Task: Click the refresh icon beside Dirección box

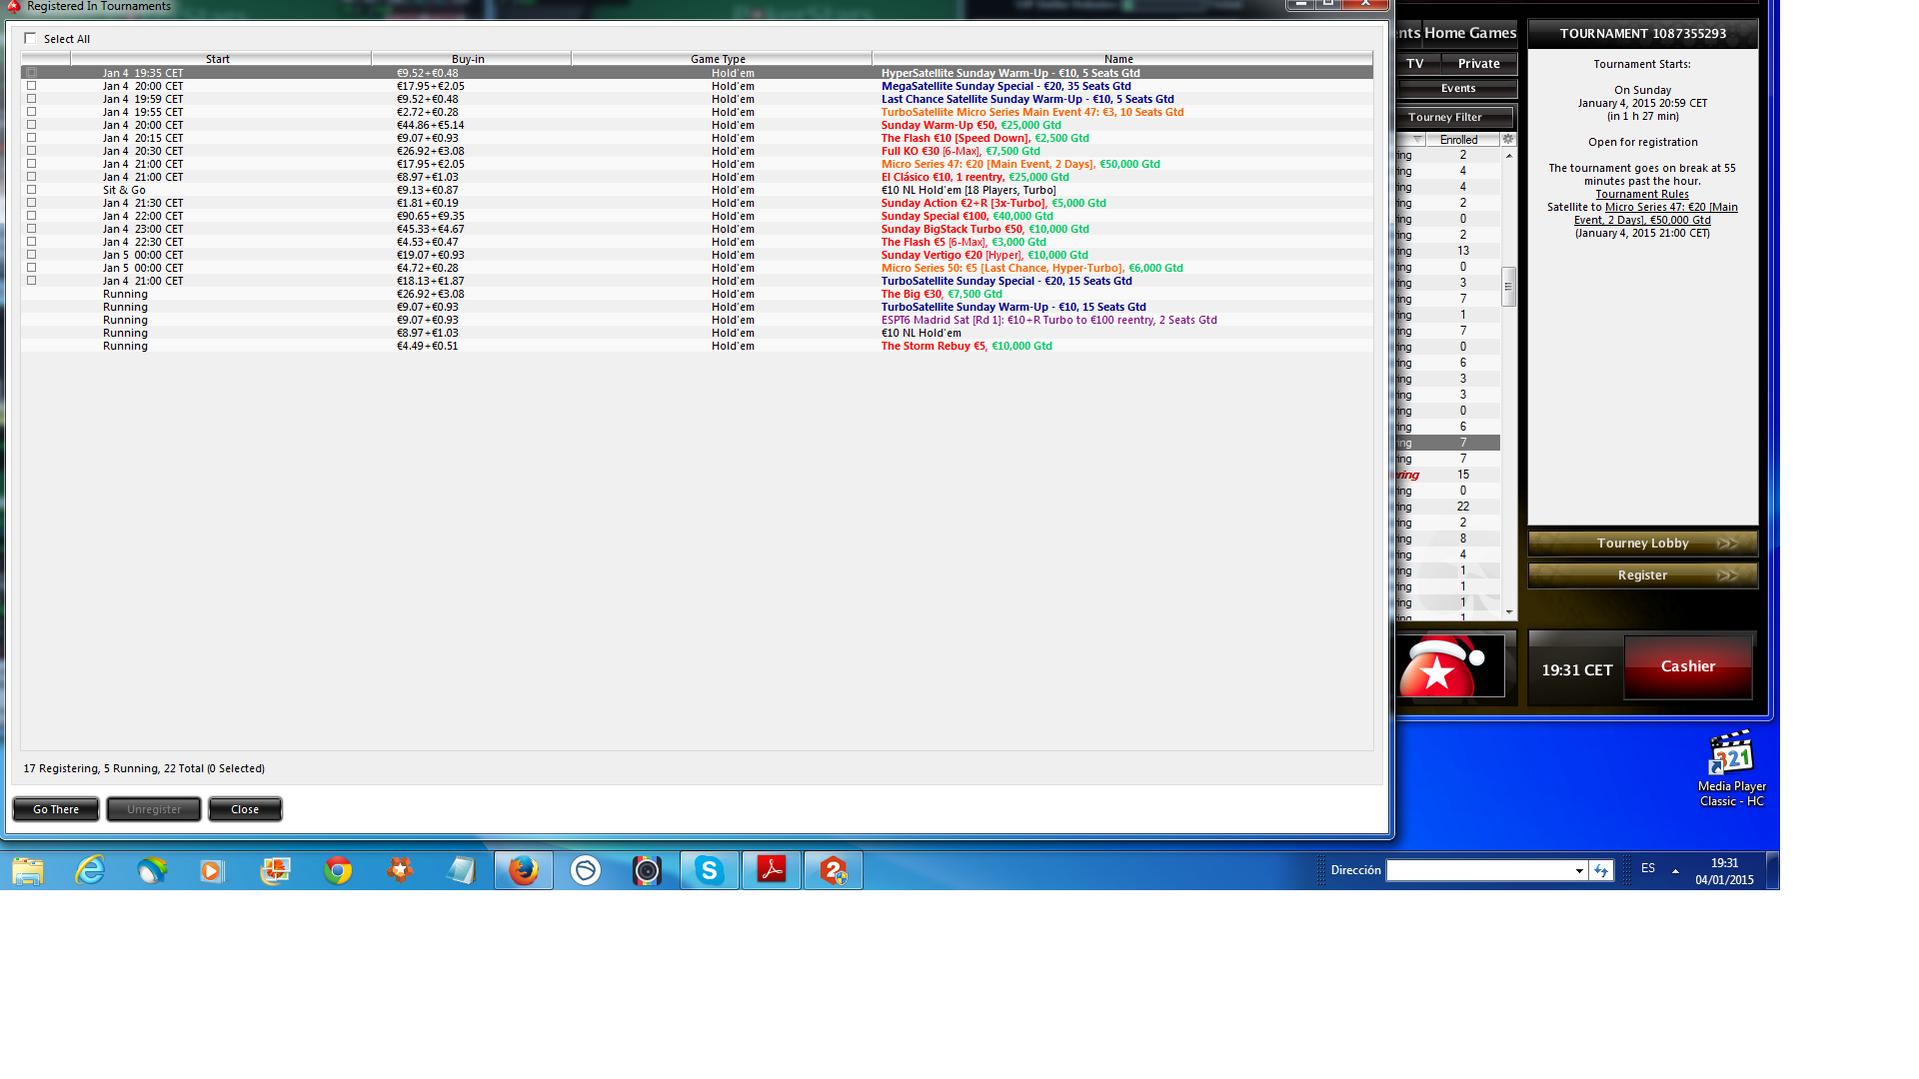Action: (x=1601, y=871)
